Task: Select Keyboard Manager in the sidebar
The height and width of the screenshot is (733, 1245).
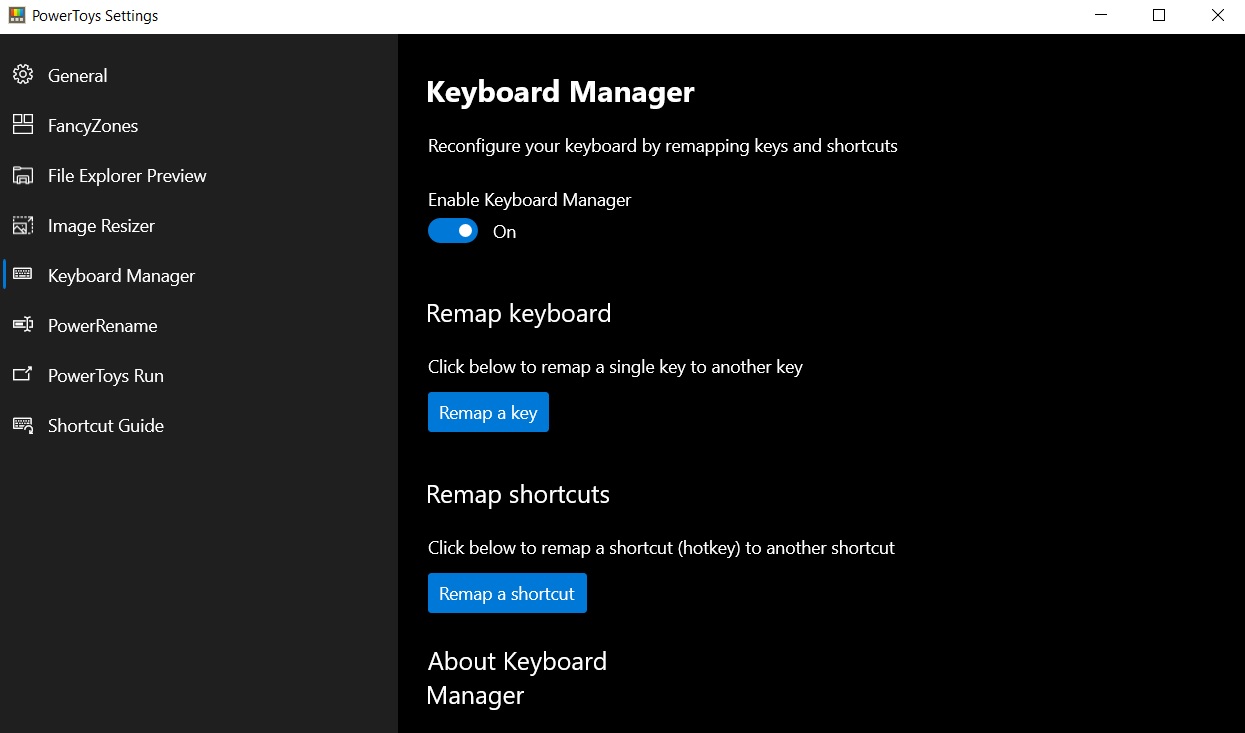Action: click(199, 275)
